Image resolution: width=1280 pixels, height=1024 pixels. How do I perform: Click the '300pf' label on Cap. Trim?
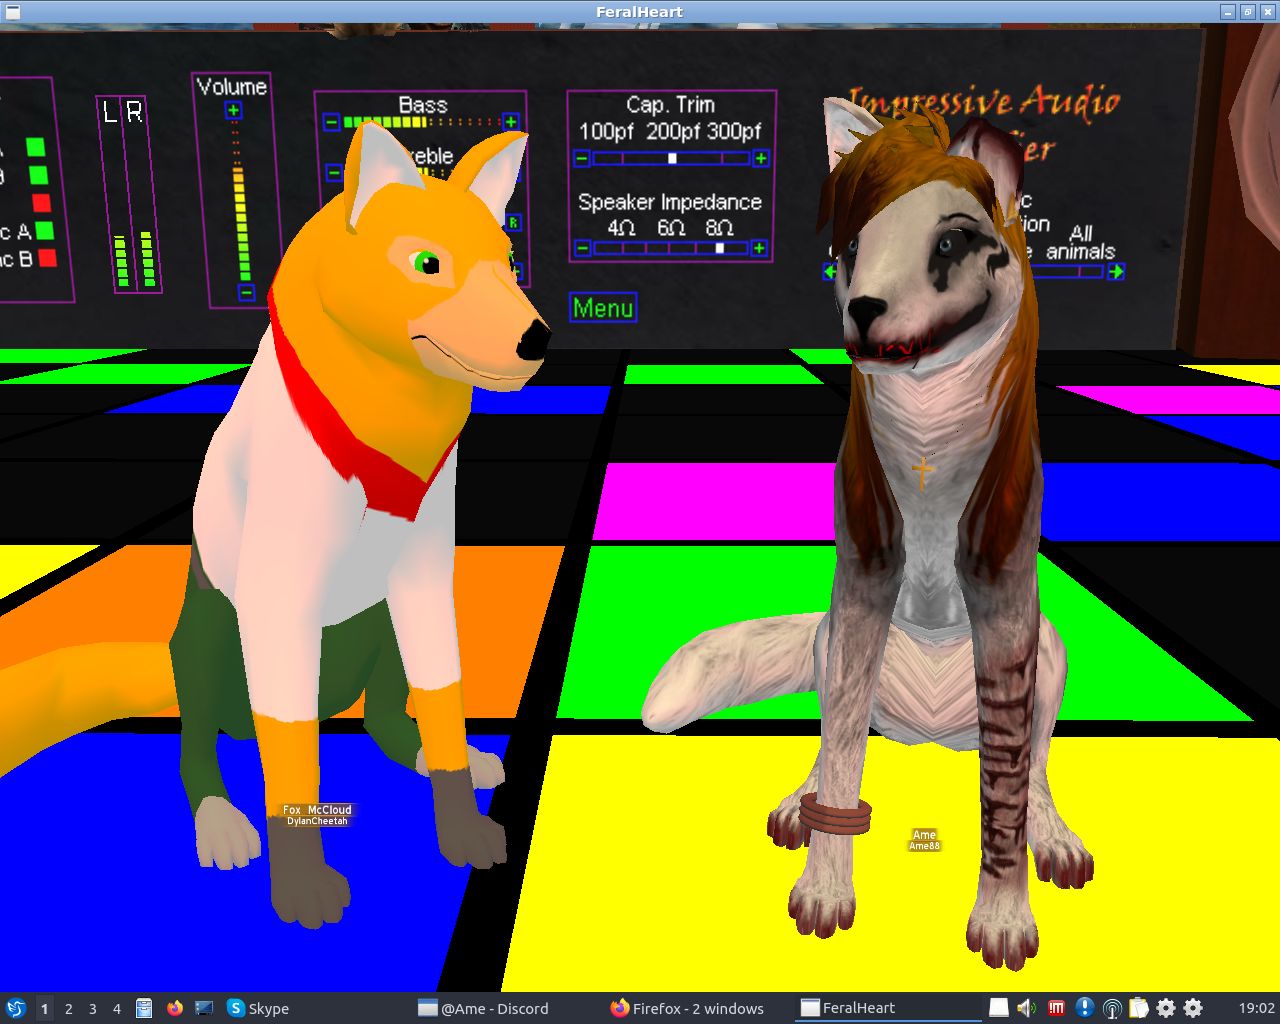pyautogui.click(x=735, y=131)
